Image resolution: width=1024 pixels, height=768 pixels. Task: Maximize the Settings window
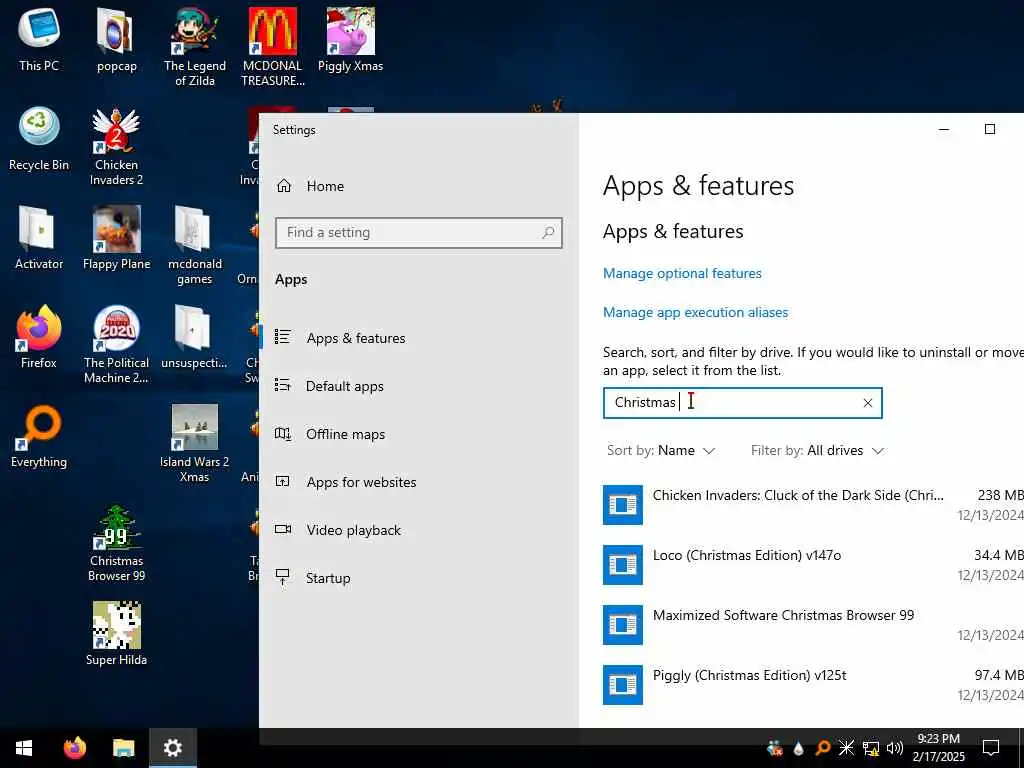(989, 129)
